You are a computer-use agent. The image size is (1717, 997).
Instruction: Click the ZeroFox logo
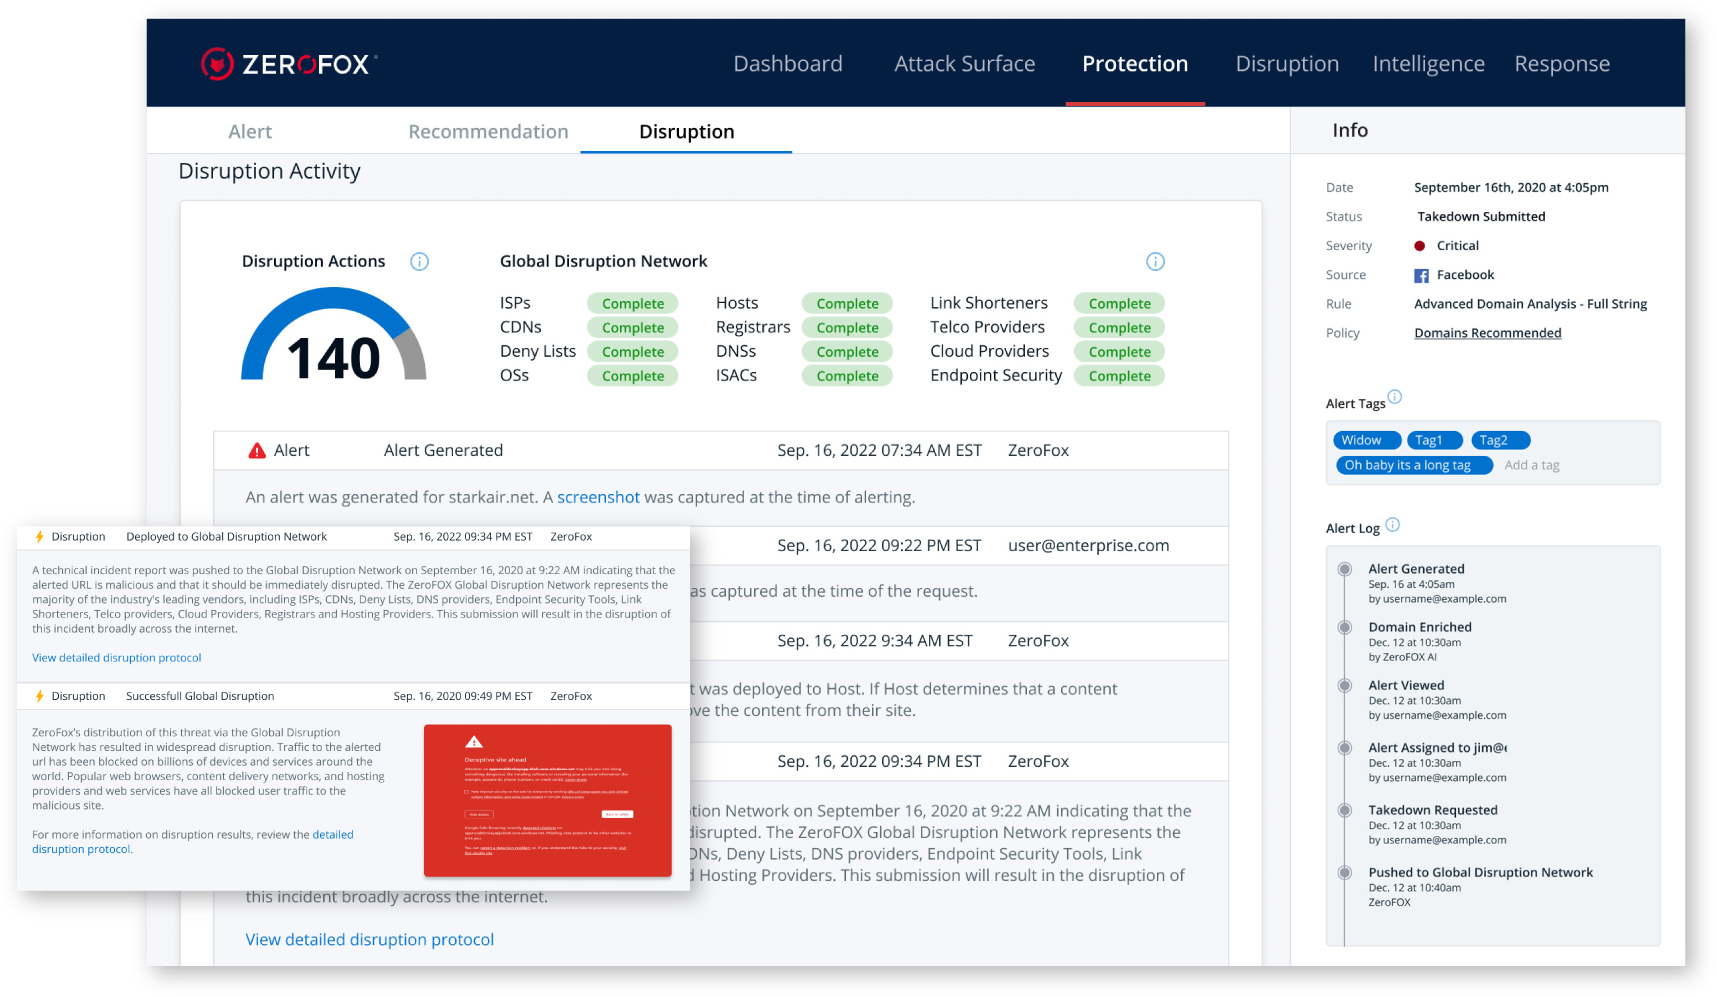tap(289, 64)
